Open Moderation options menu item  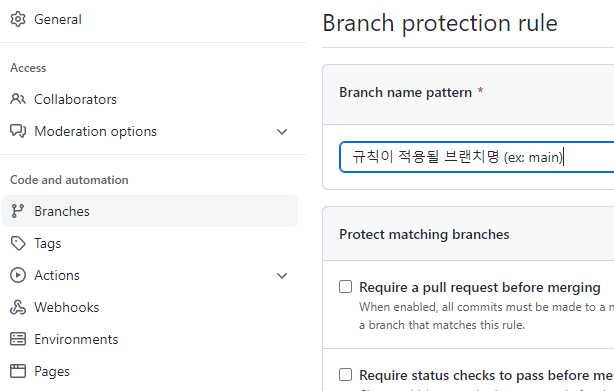pyautogui.click(x=96, y=131)
